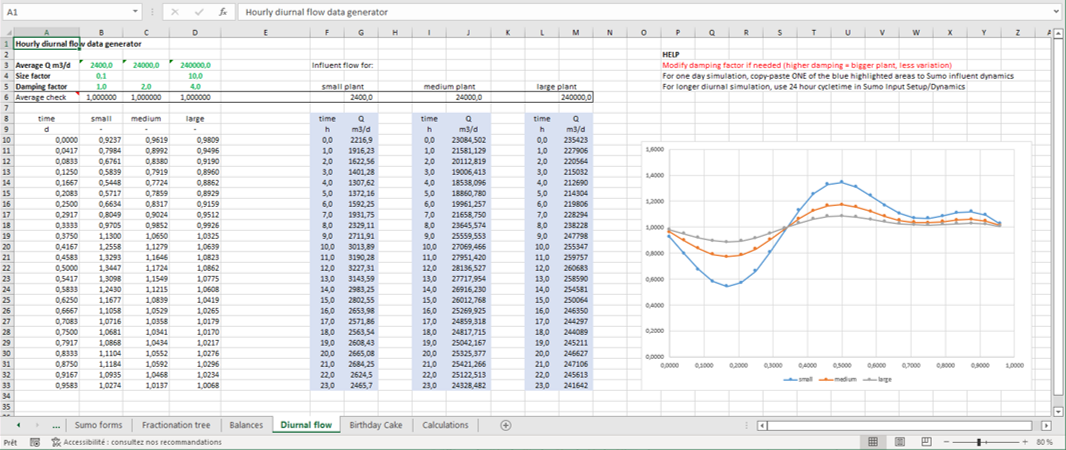
Task: Click the Cancel entry X icon in formula bar
Action: (174, 11)
